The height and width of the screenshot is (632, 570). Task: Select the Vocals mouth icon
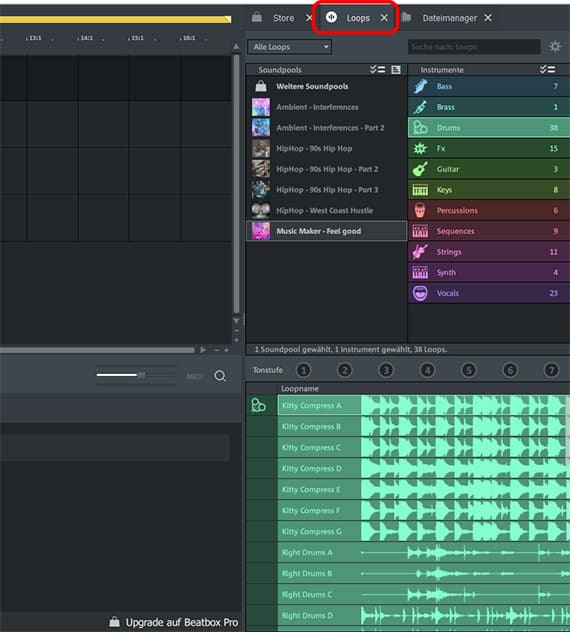(x=420, y=293)
